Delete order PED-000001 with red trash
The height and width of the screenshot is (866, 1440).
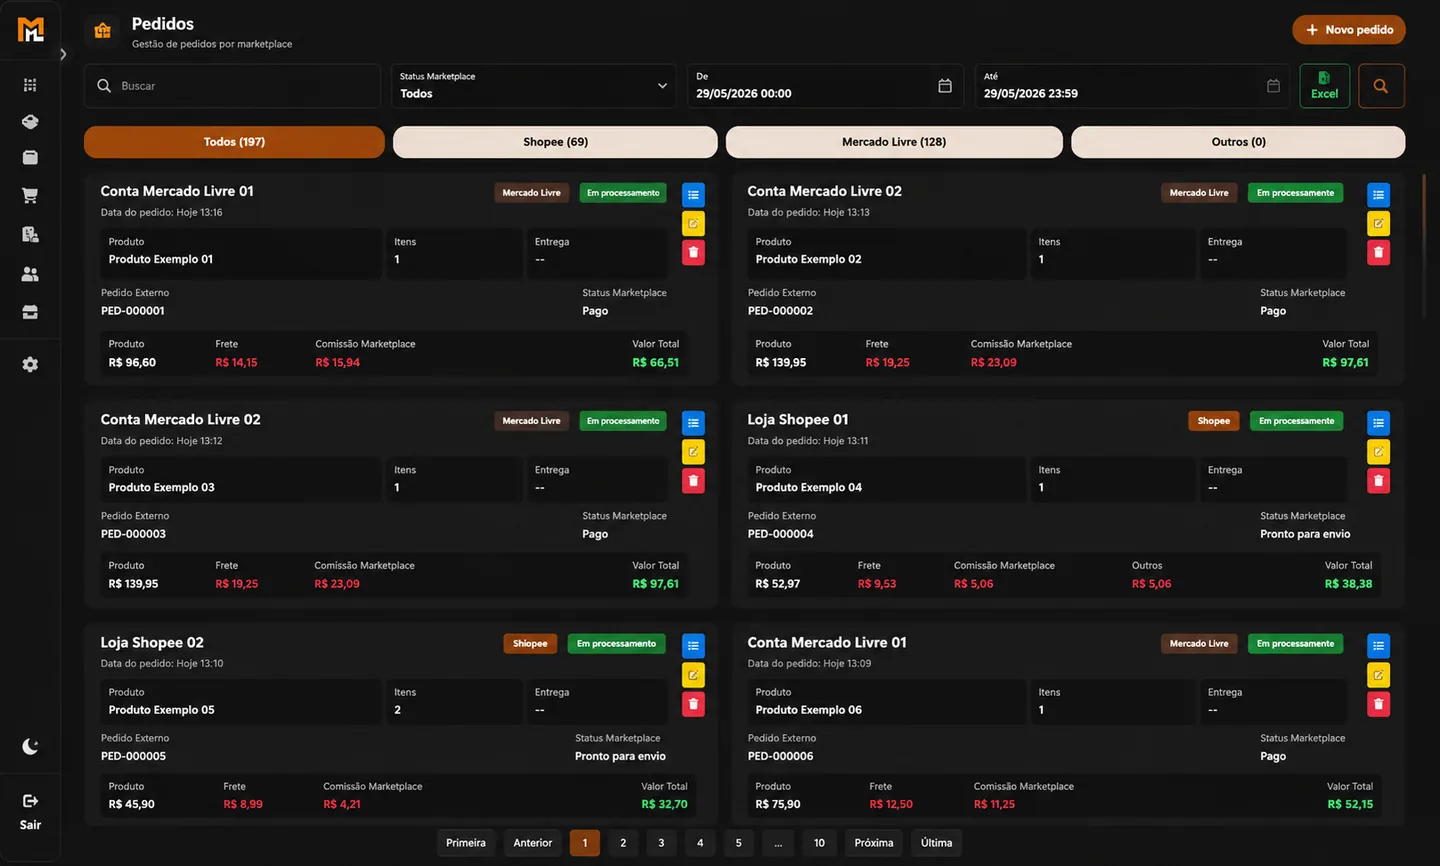[693, 253]
